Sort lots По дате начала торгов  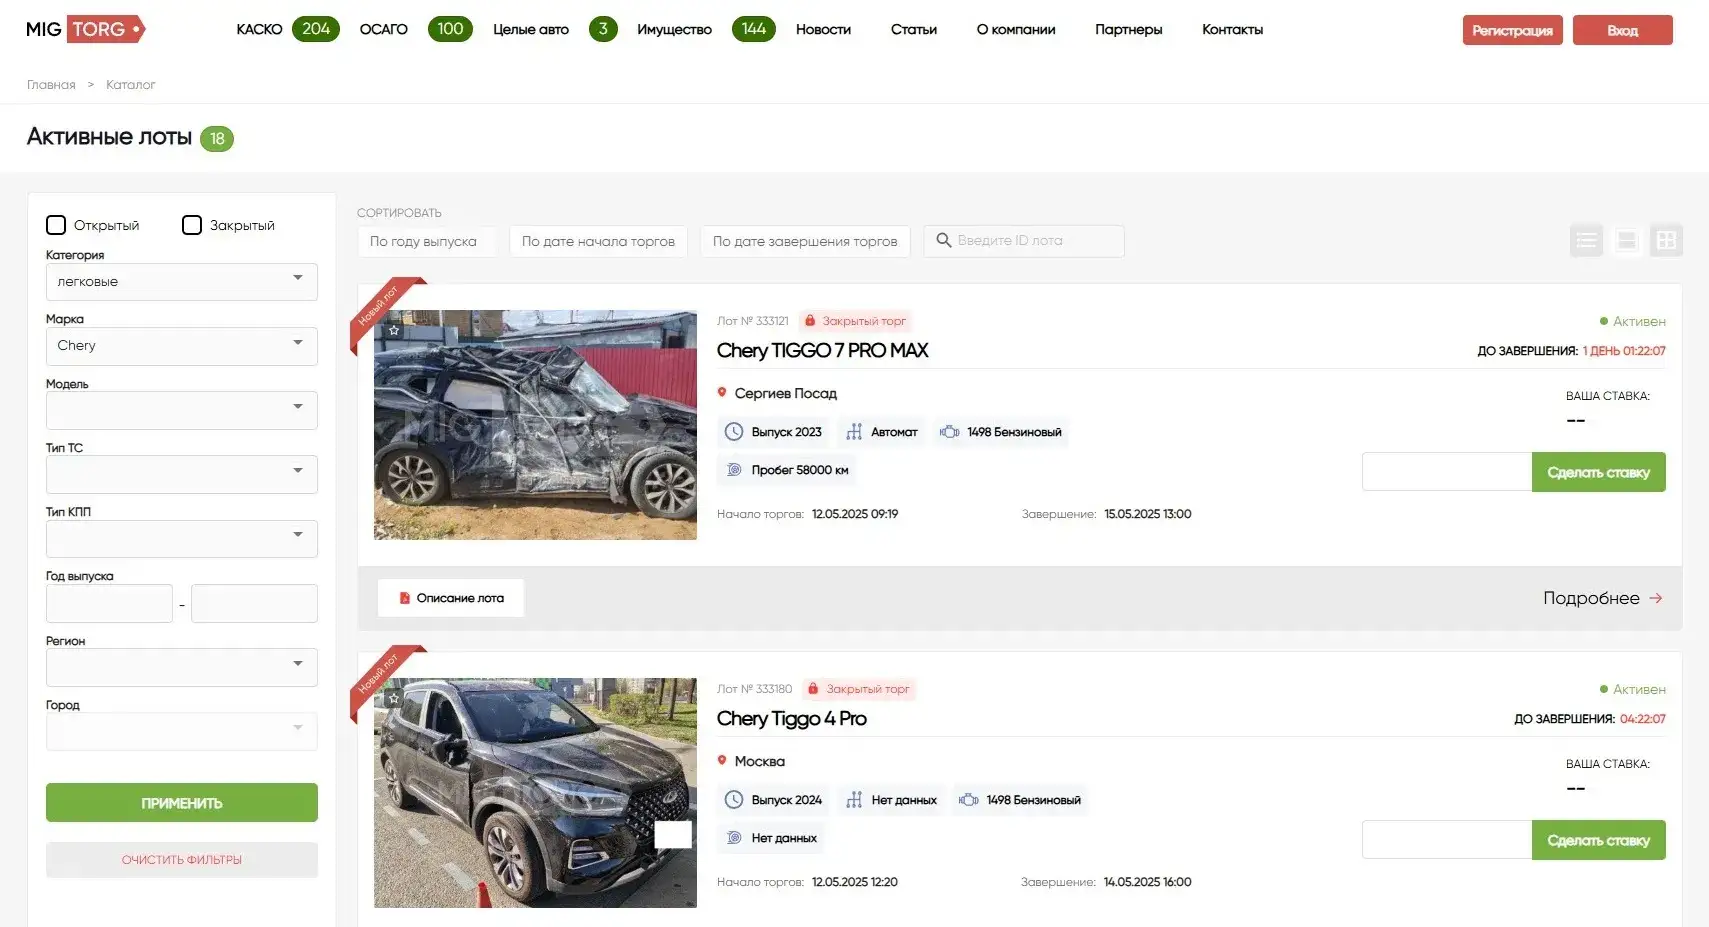[599, 241]
